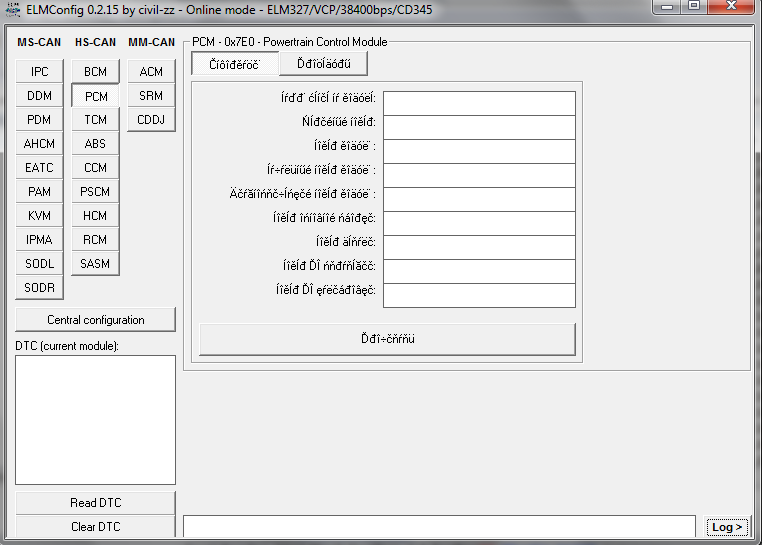Select the IPC module button
The image size is (762, 545).
click(39, 72)
